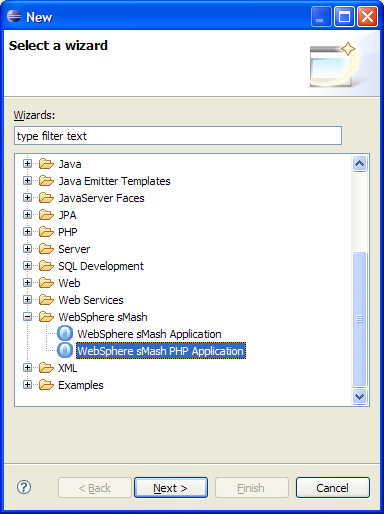This screenshot has width=384, height=514.
Task: Focus the type filter text field
Action: (x=178, y=136)
